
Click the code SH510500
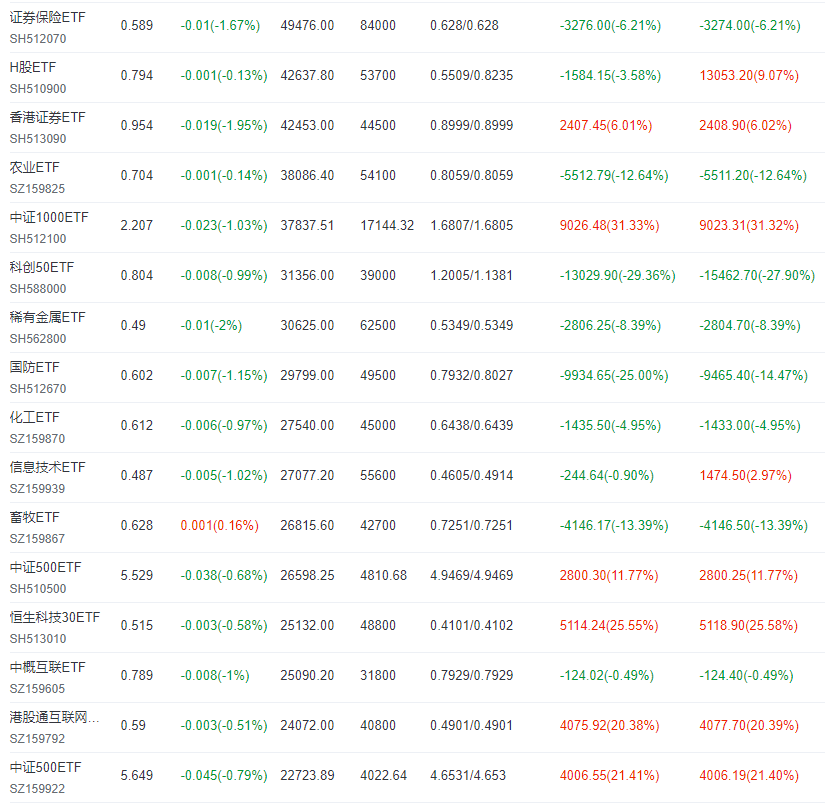pyautogui.click(x=38, y=589)
